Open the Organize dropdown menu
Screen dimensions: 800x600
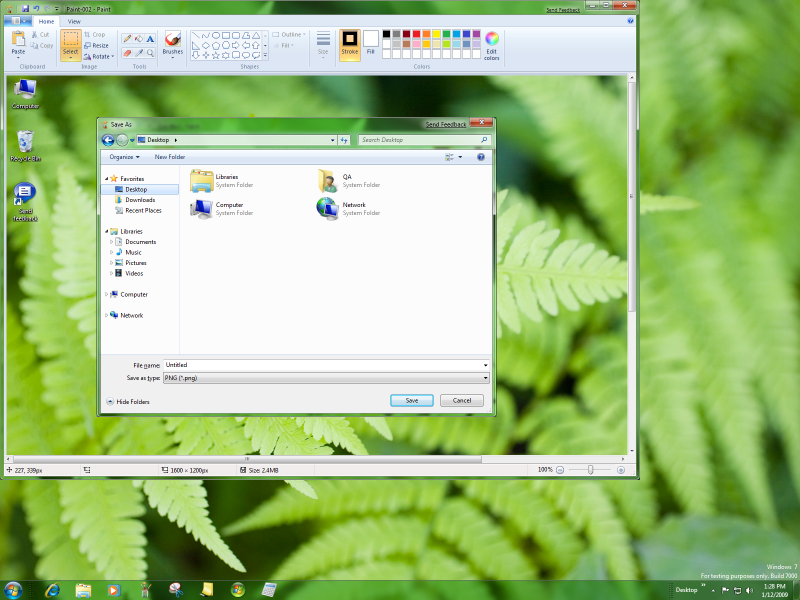pos(124,157)
